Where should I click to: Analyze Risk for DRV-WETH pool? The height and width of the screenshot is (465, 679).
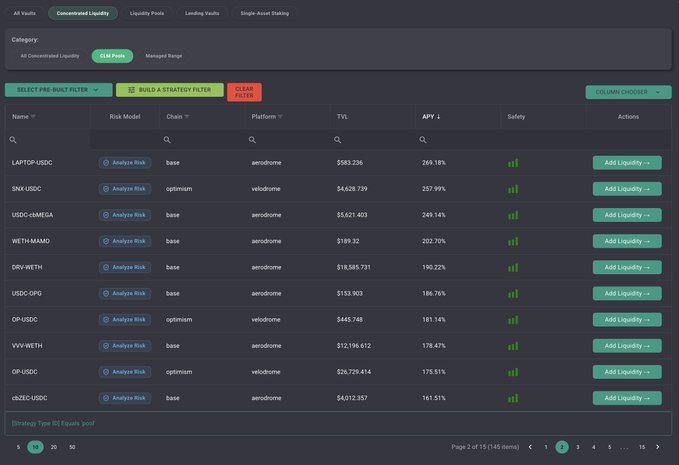click(x=125, y=267)
